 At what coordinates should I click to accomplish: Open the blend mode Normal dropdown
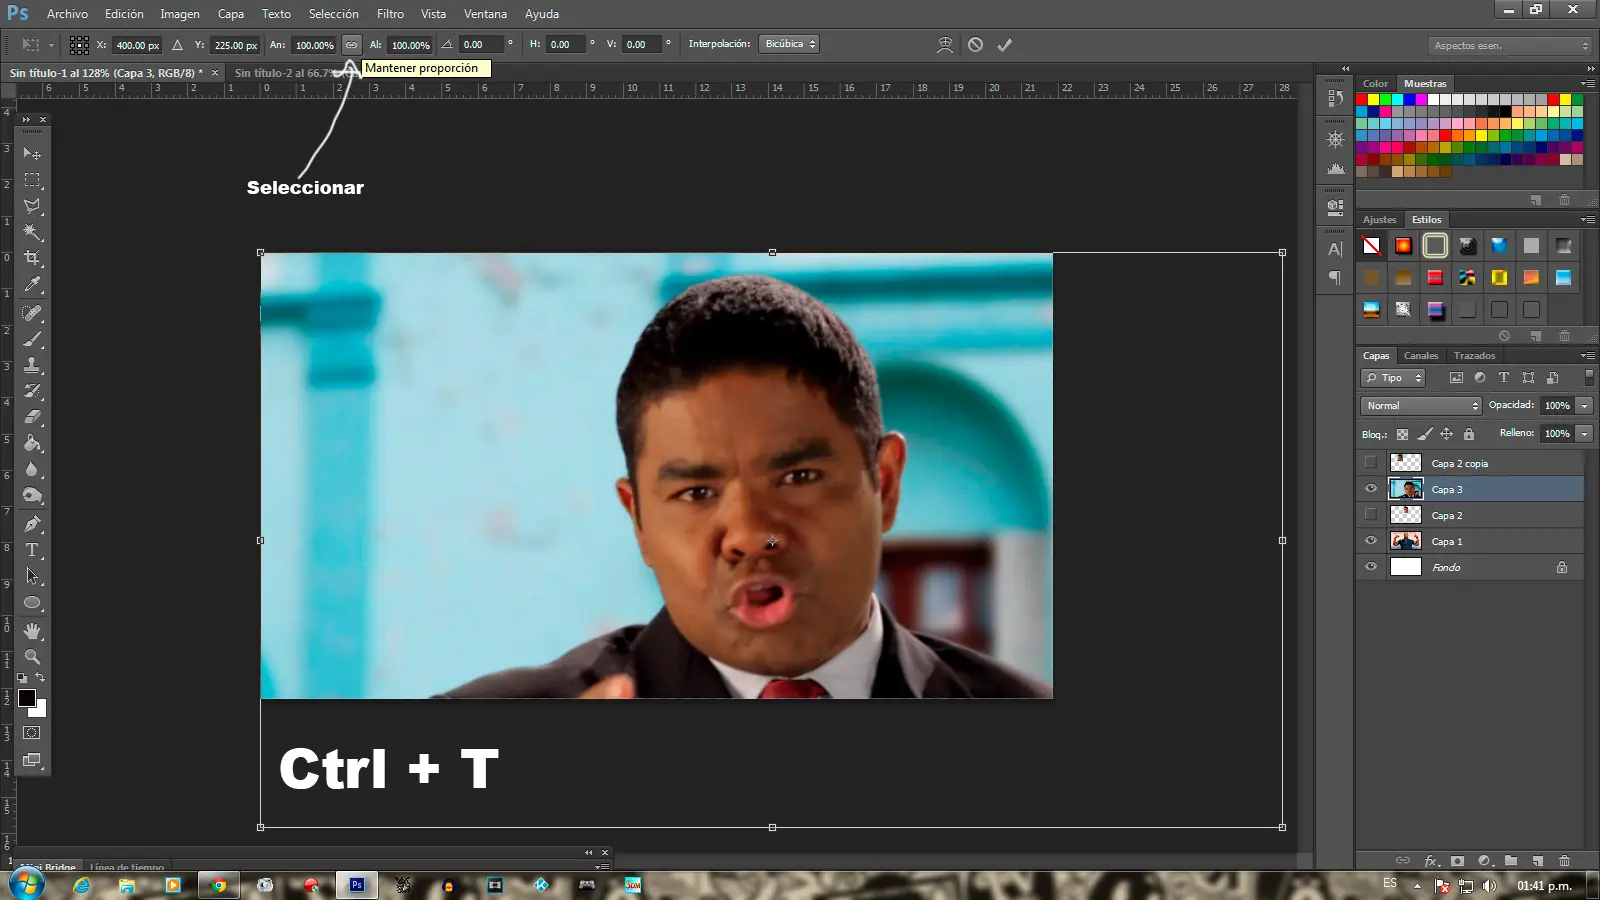click(x=1420, y=406)
